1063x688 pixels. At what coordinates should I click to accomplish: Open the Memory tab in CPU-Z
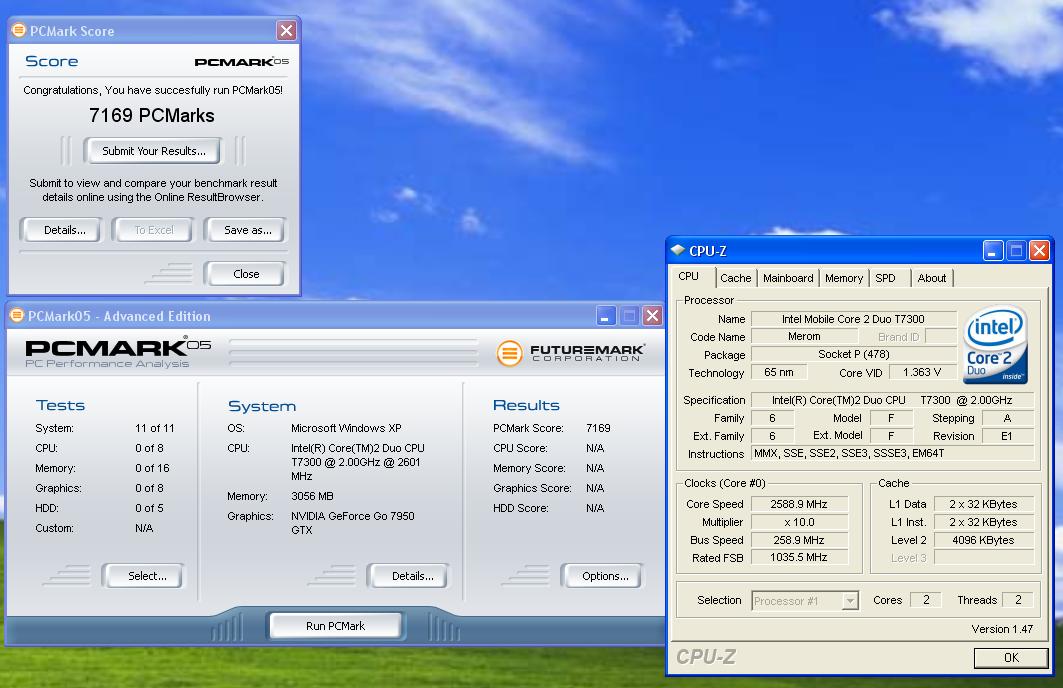coord(844,278)
